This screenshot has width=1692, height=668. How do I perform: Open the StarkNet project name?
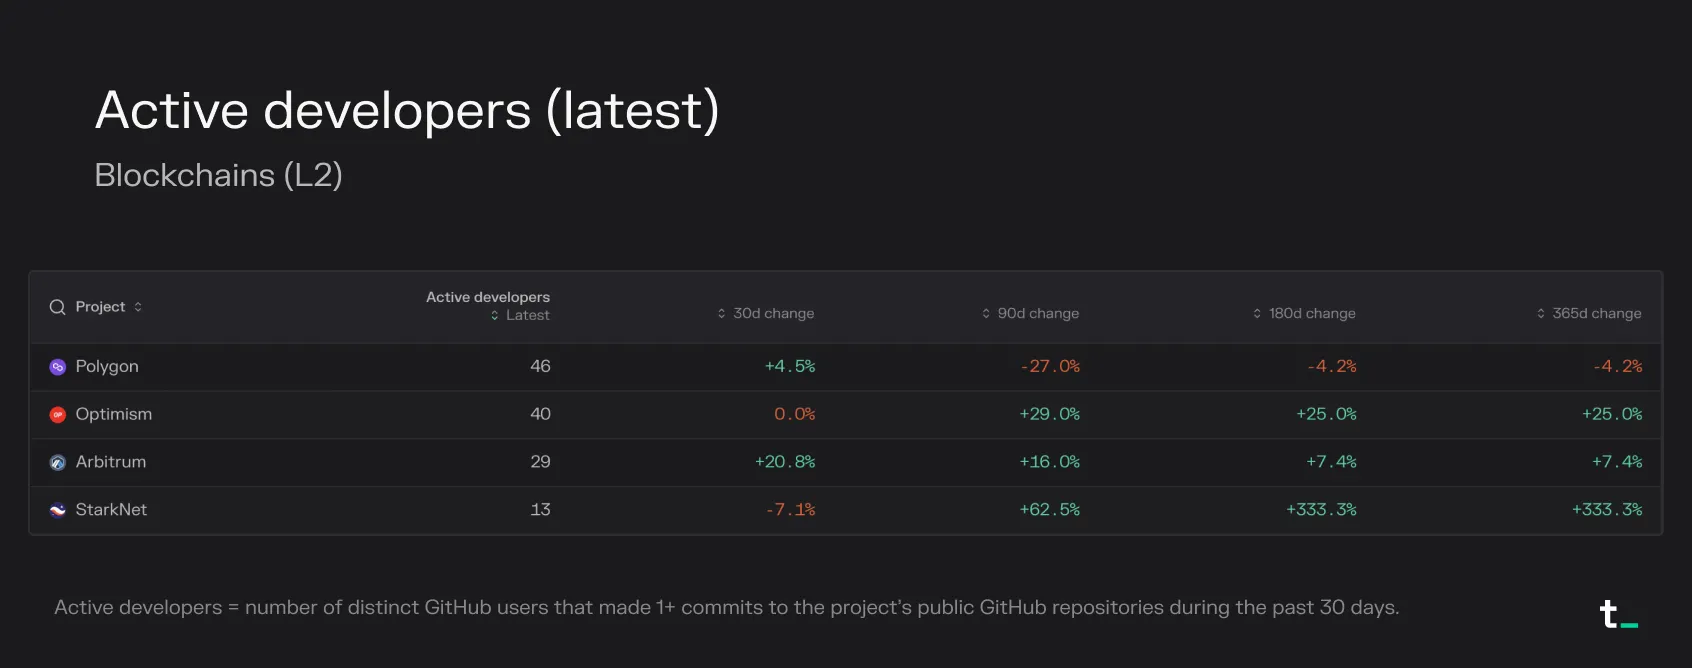pyautogui.click(x=111, y=510)
